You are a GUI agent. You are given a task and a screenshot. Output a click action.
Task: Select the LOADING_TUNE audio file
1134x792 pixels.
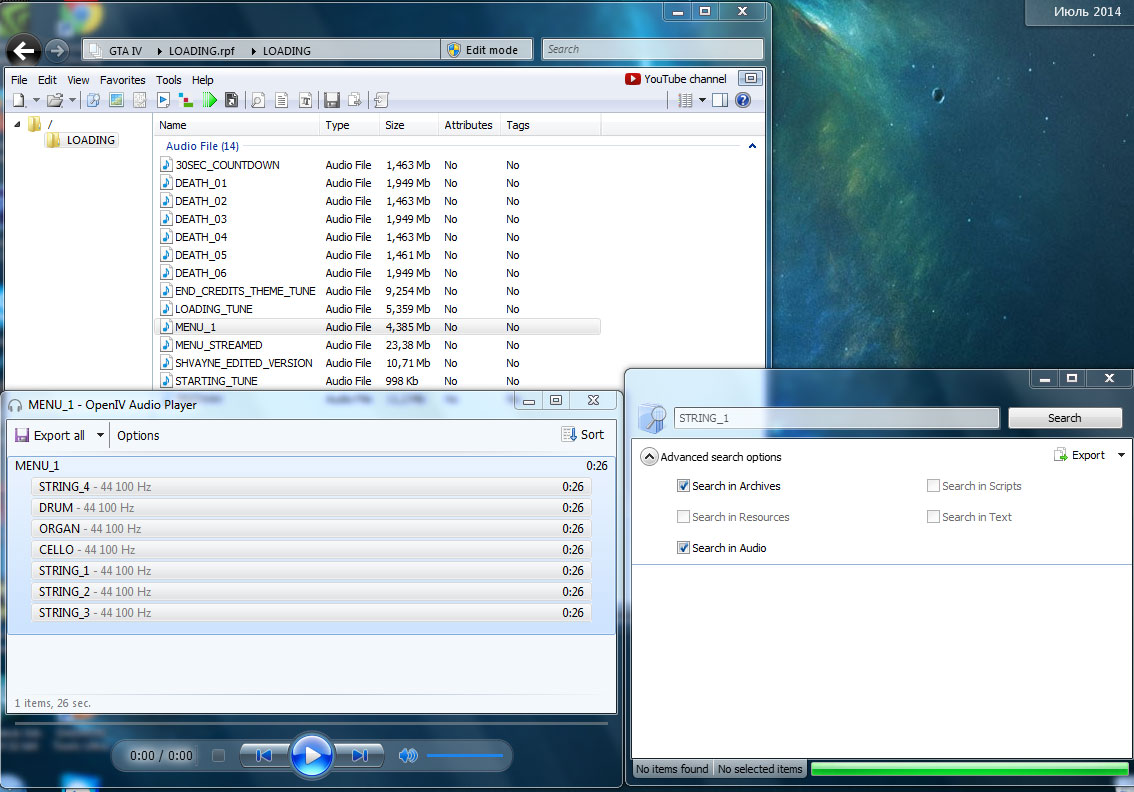coord(213,309)
